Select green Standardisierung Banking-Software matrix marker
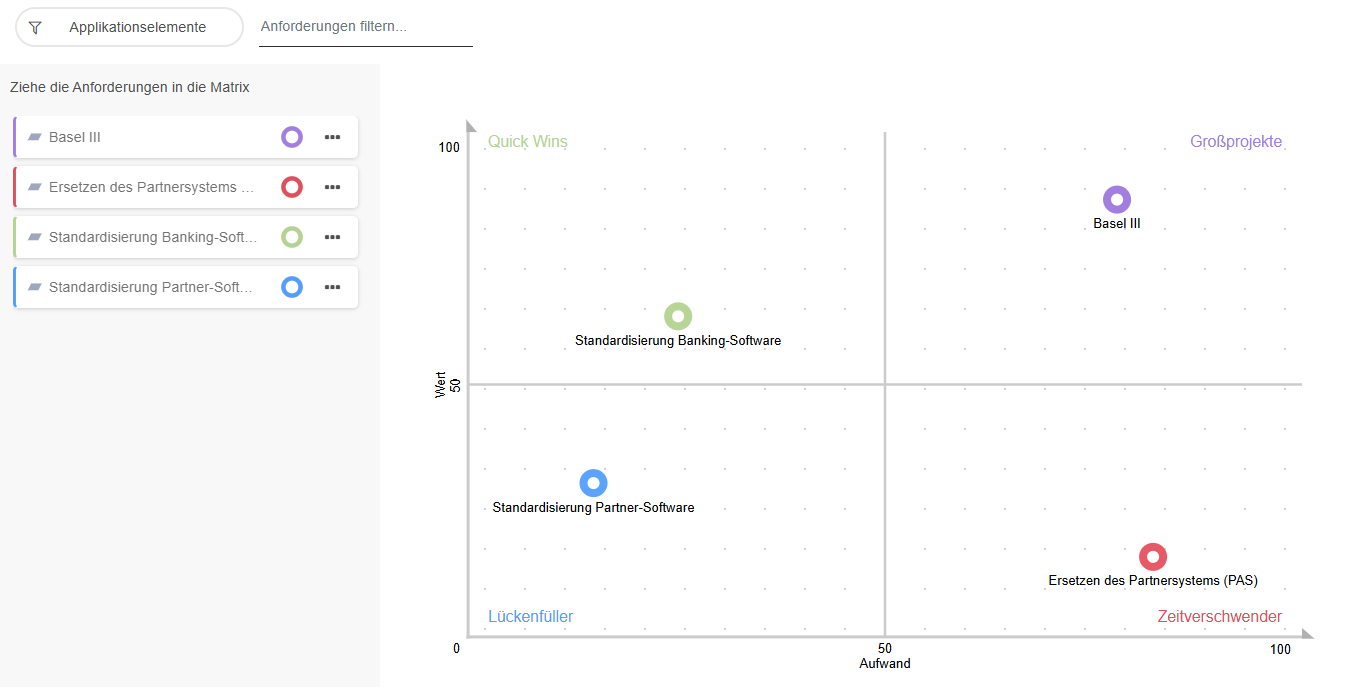This screenshot has height=687, width=1352. pos(678,316)
